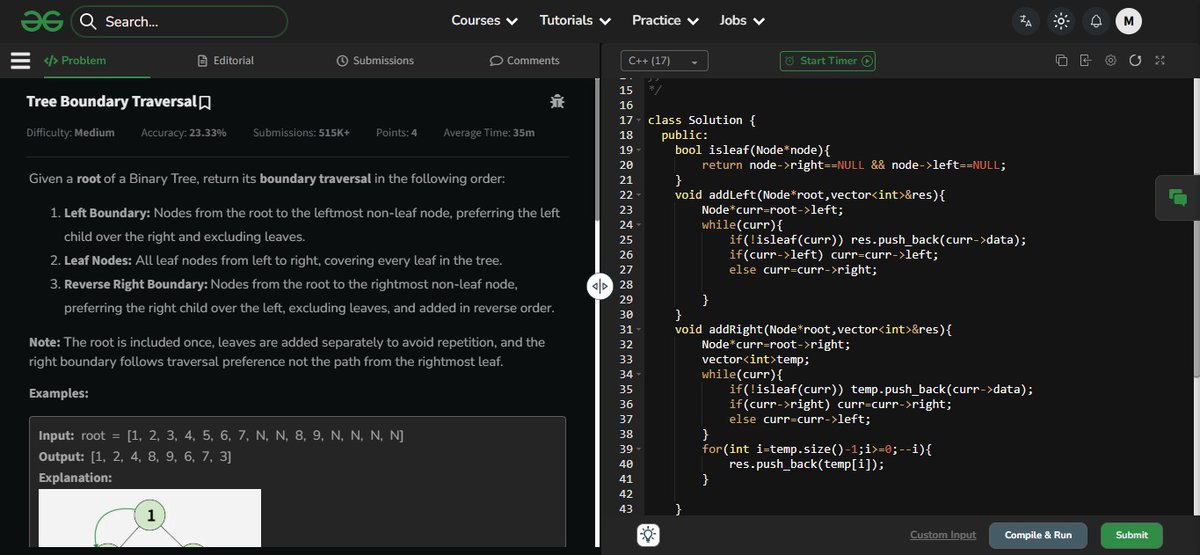Viewport: 1200px width, 555px height.
Task: Collapse code fold at line 34
Action: [x=638, y=375]
